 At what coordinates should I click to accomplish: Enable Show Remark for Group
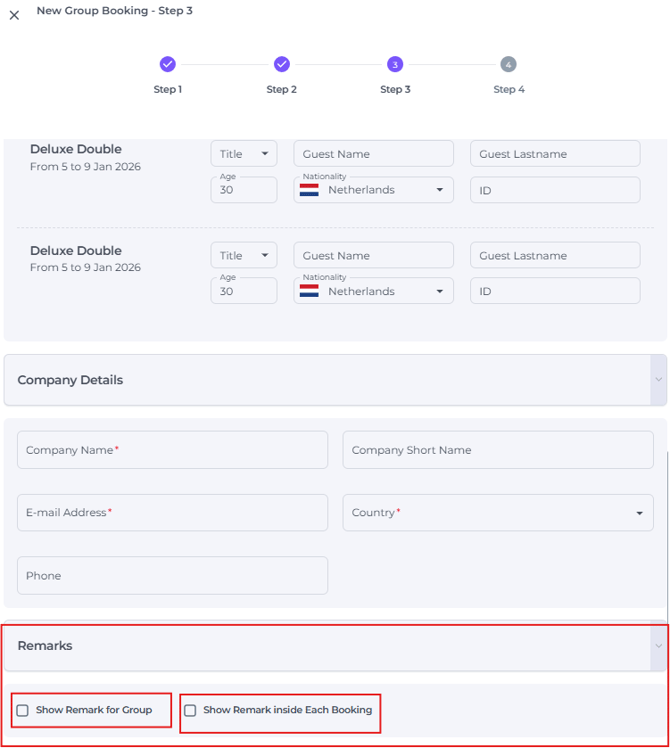pos(23,711)
